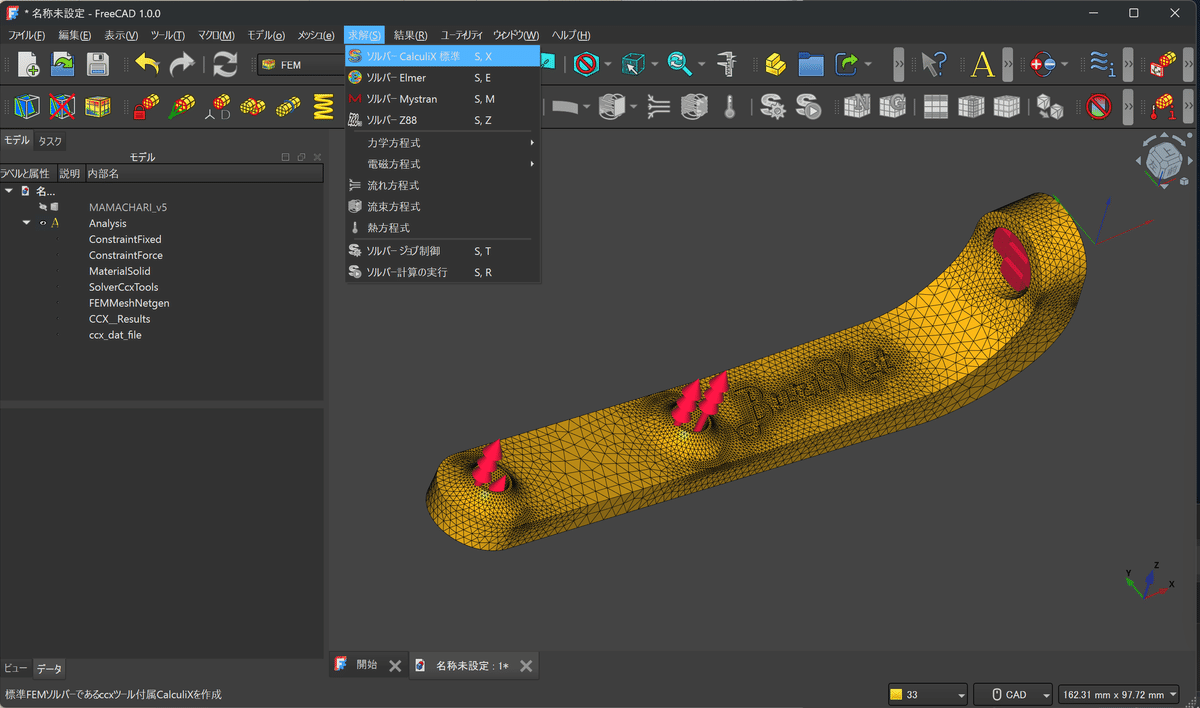Choose ソルバー CalculiX 標準 menu entry

(443, 56)
